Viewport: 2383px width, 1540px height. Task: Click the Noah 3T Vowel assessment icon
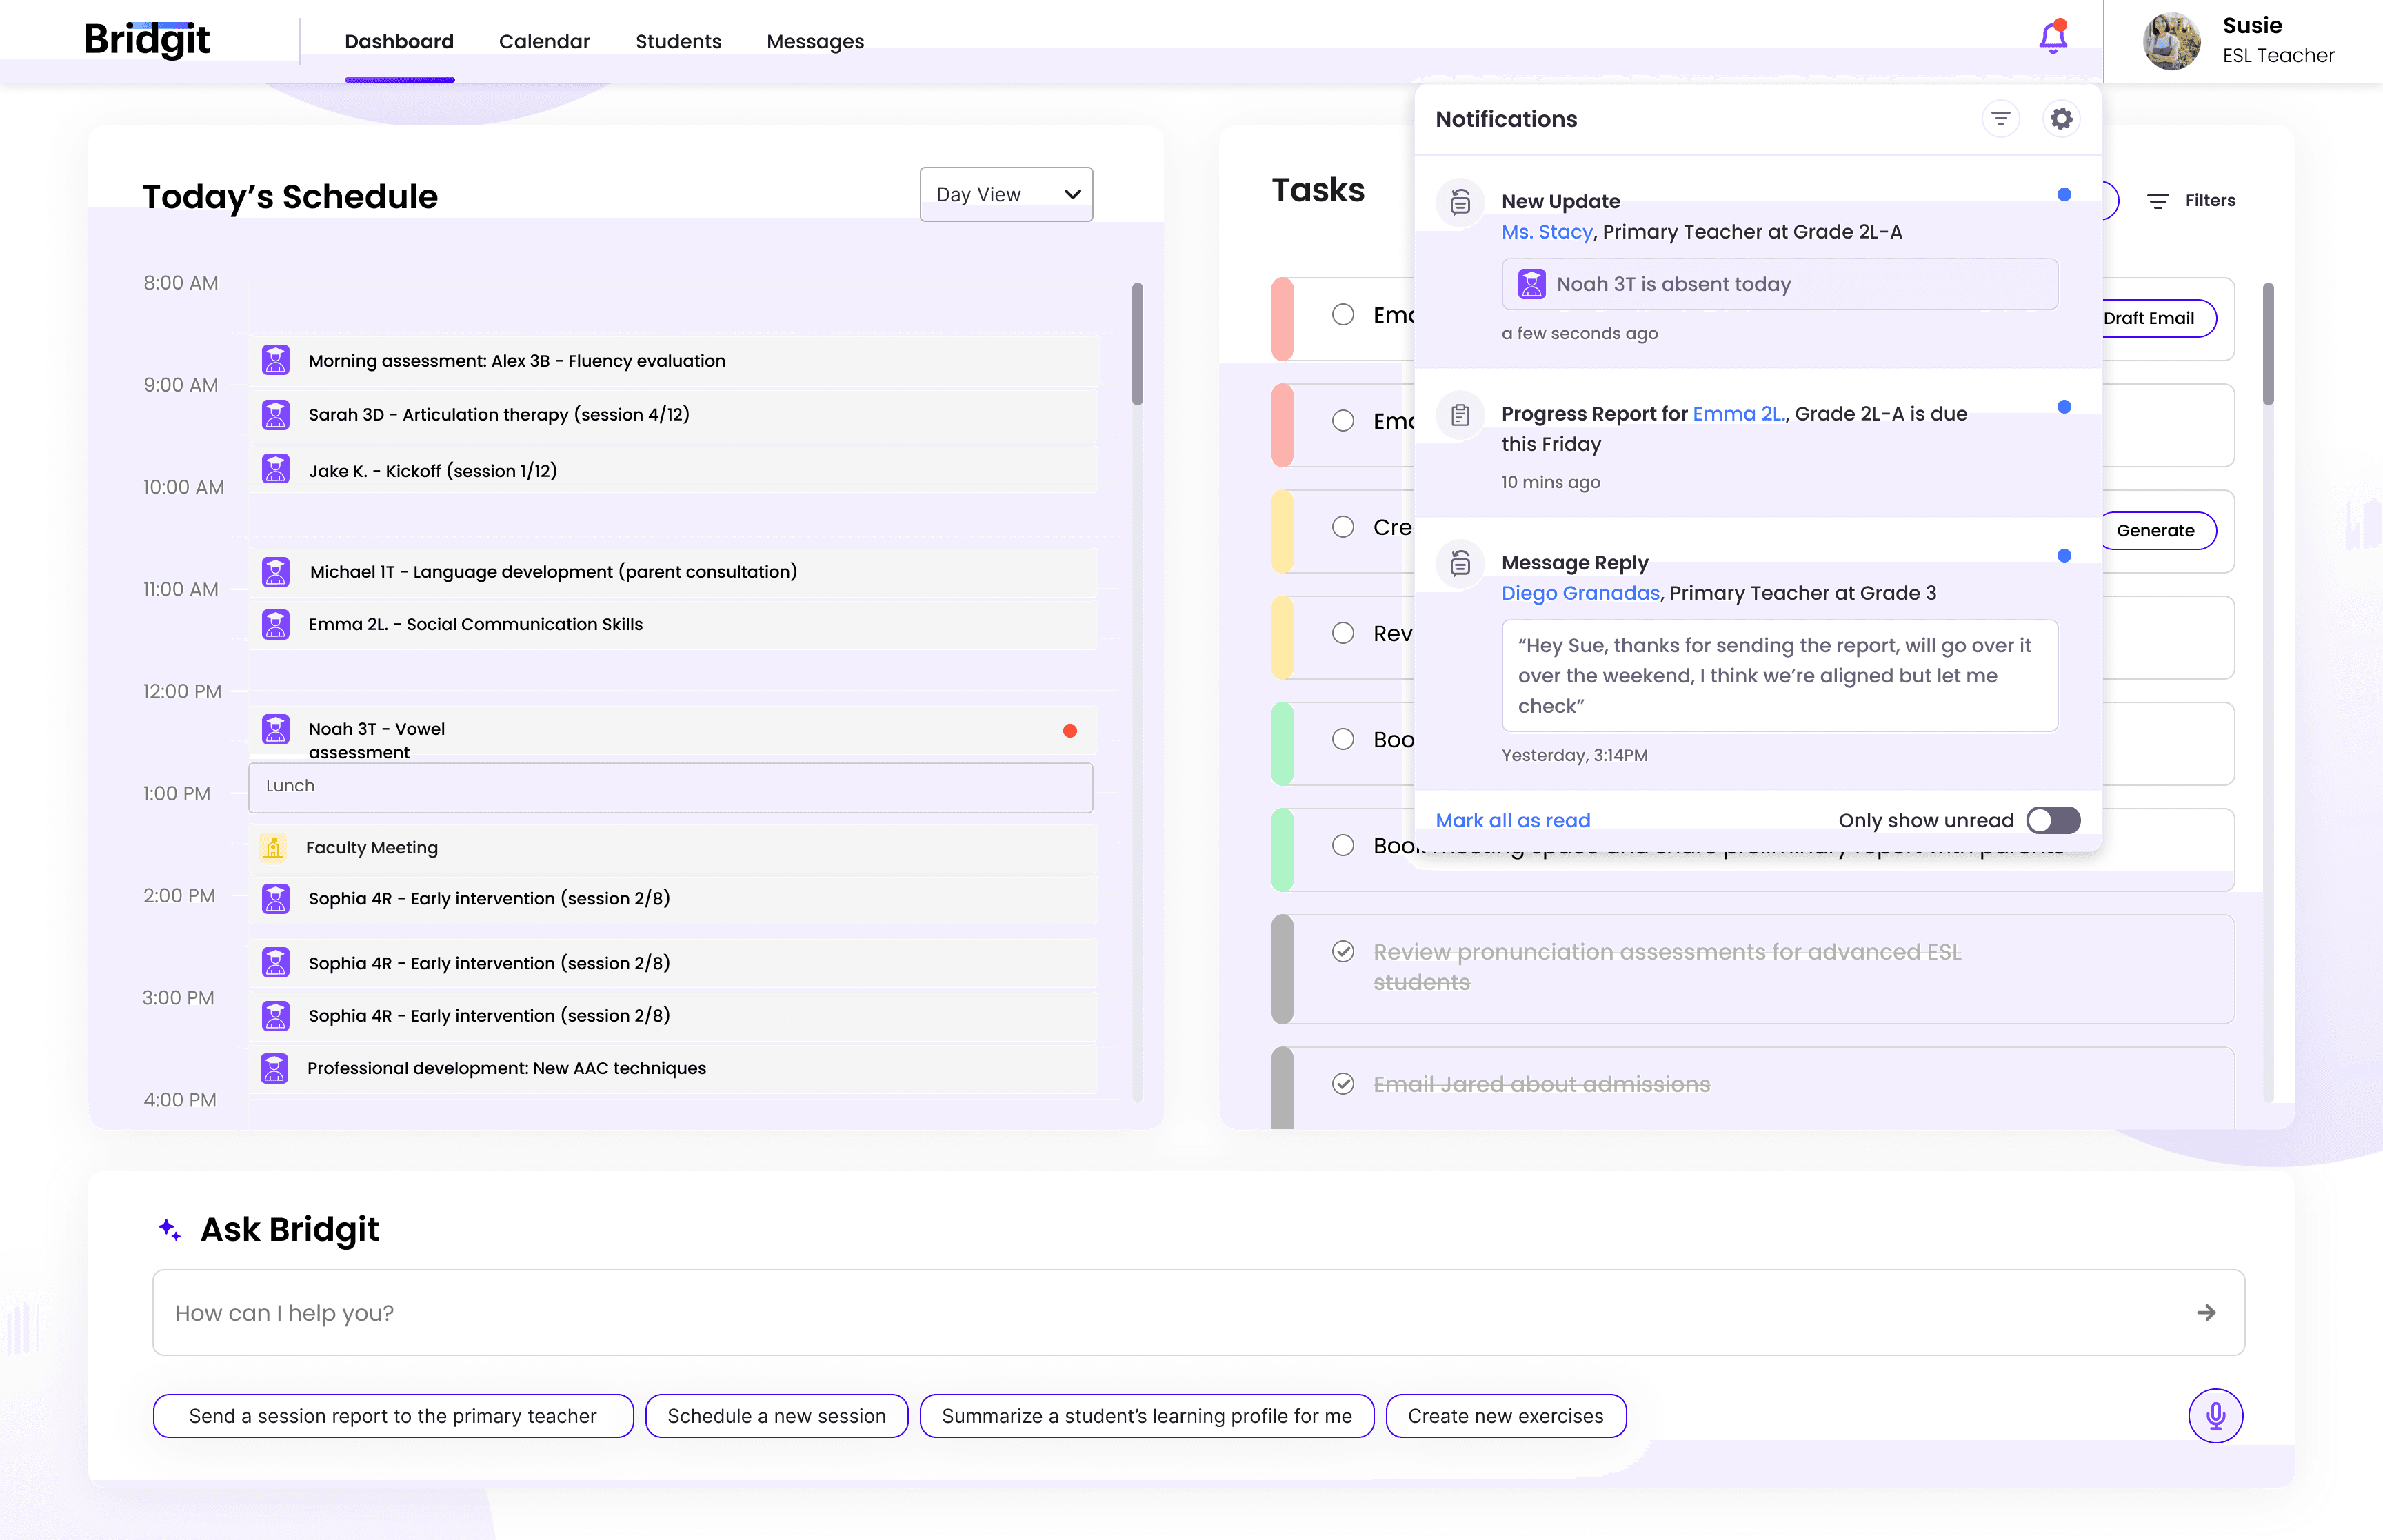tap(275, 729)
